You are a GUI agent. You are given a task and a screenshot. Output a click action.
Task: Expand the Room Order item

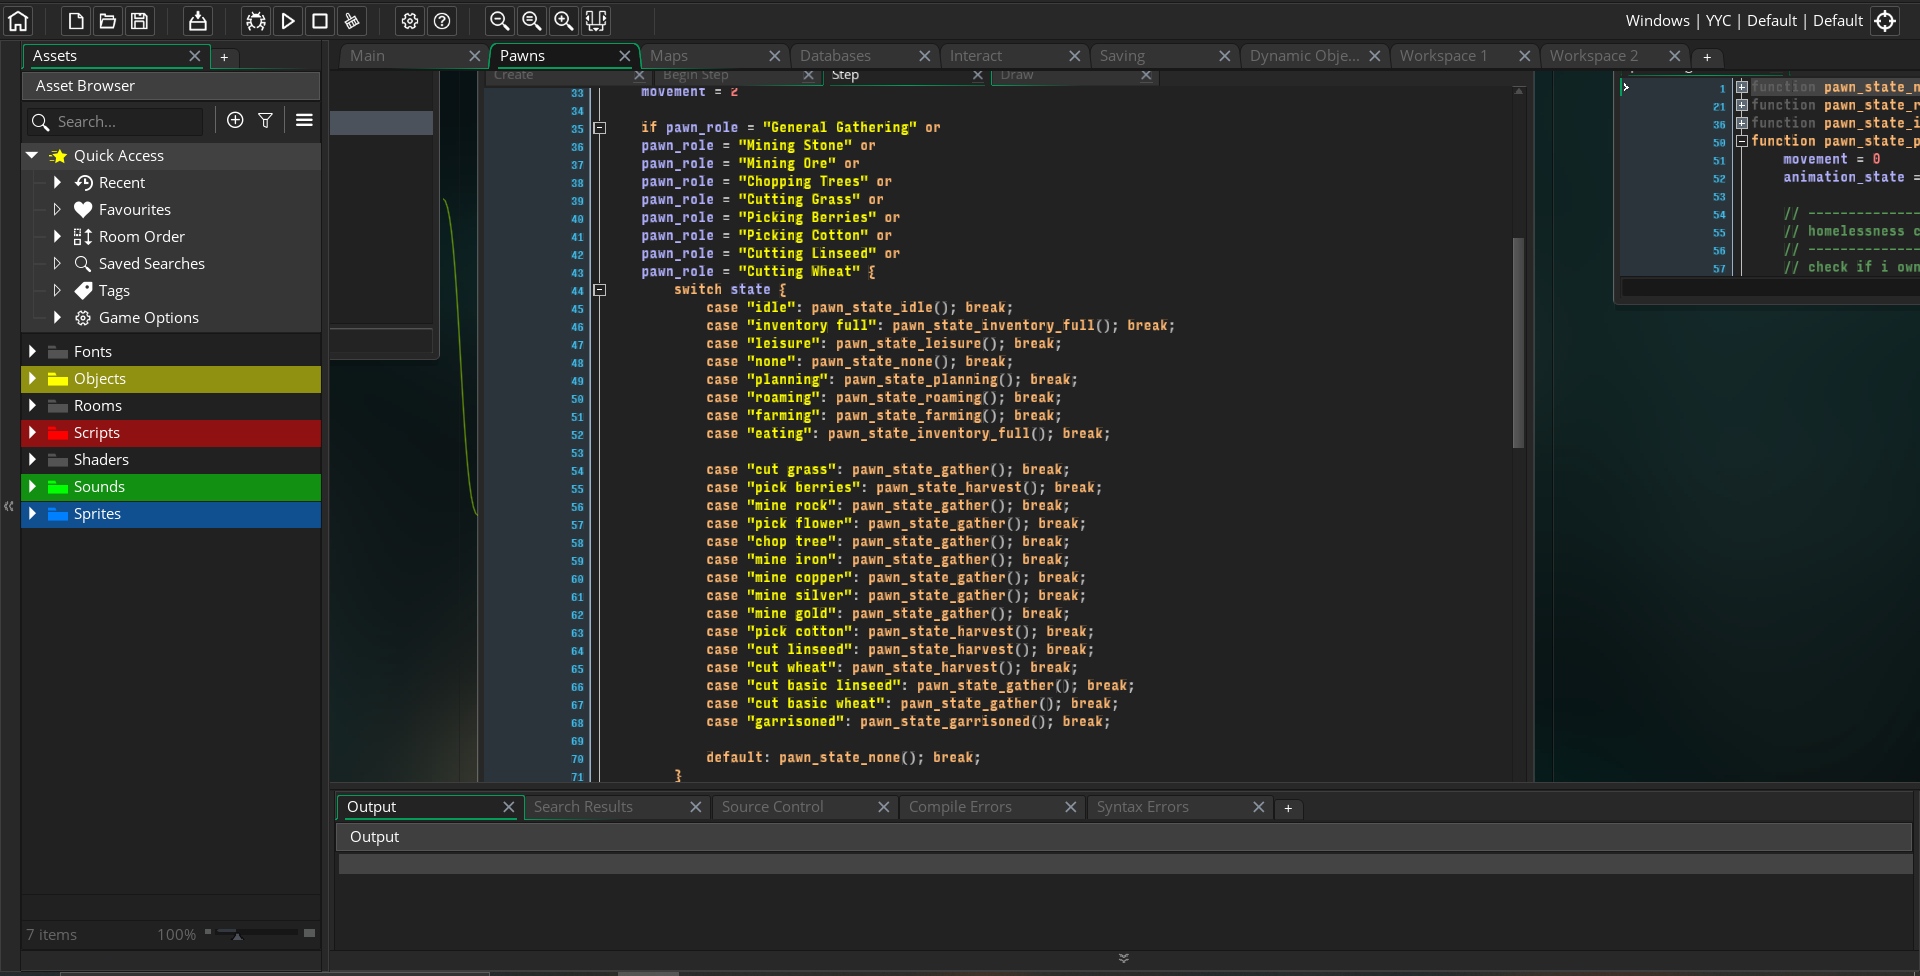click(x=57, y=236)
